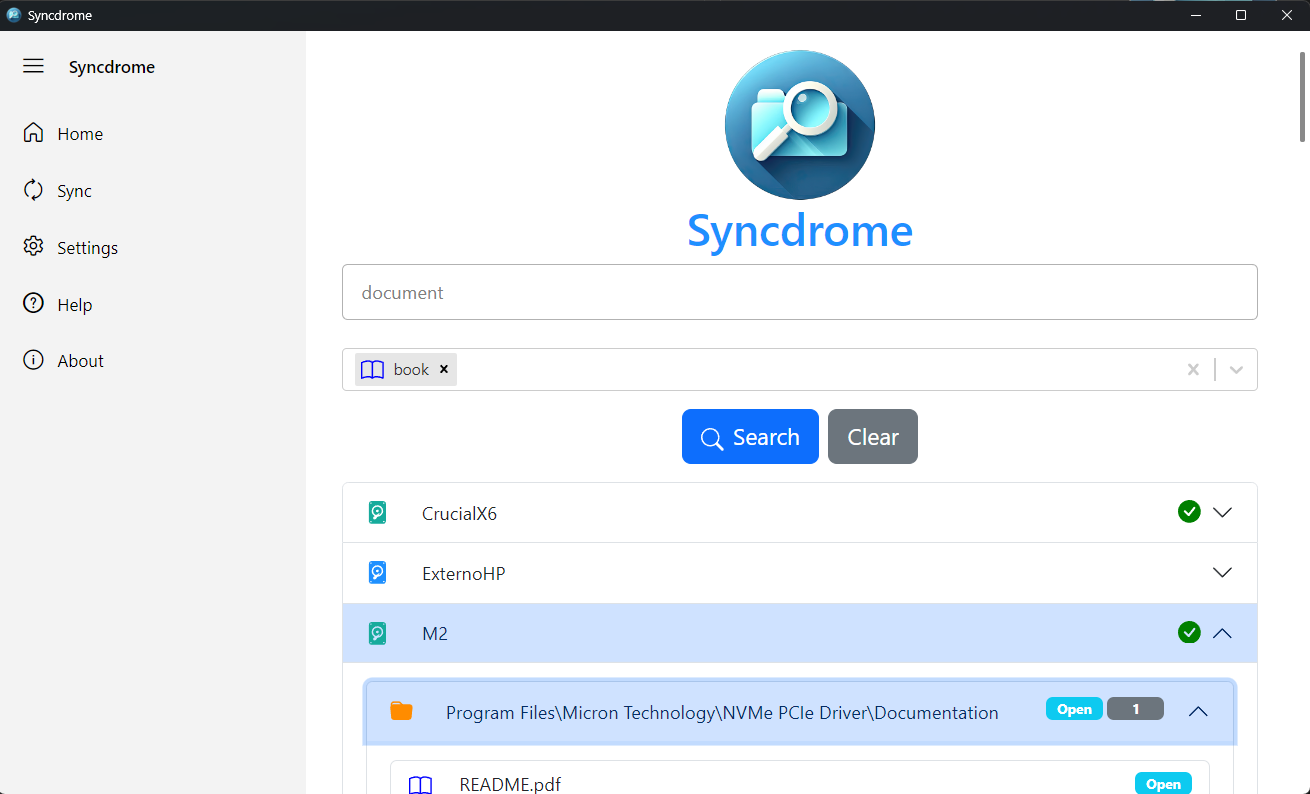Click the Syncdrome magnifier logo
This screenshot has width=1310, height=794.
point(799,124)
